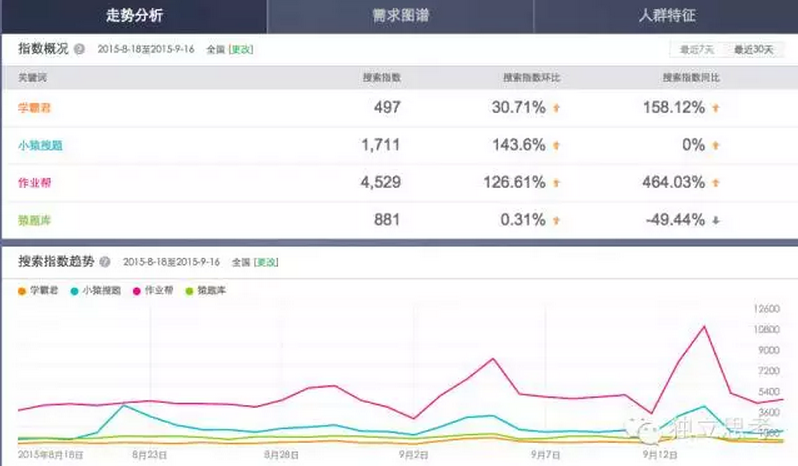Screen dimensions: 798x466
Task: Click down arrow beside -49.44% for 猿题库
Action: pyautogui.click(x=715, y=221)
